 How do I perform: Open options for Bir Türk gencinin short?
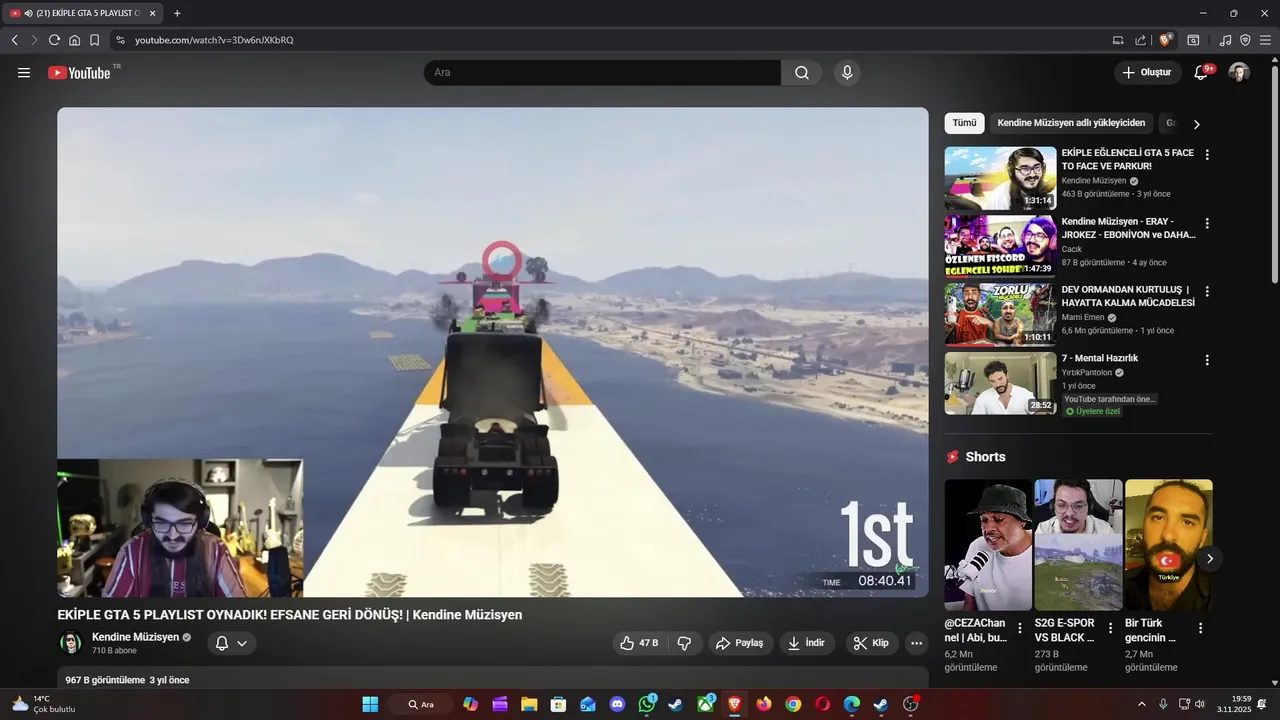[x=1200, y=628]
